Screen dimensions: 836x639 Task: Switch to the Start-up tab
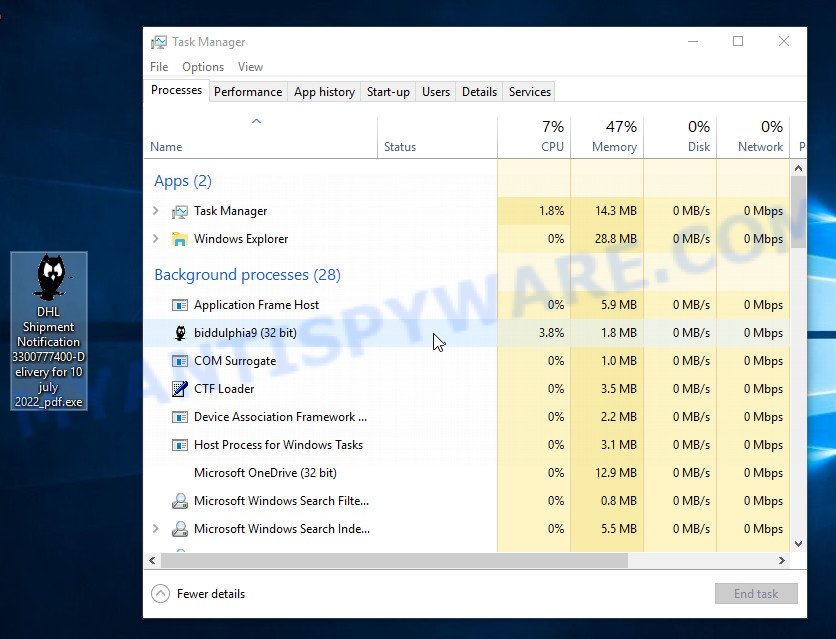(388, 92)
